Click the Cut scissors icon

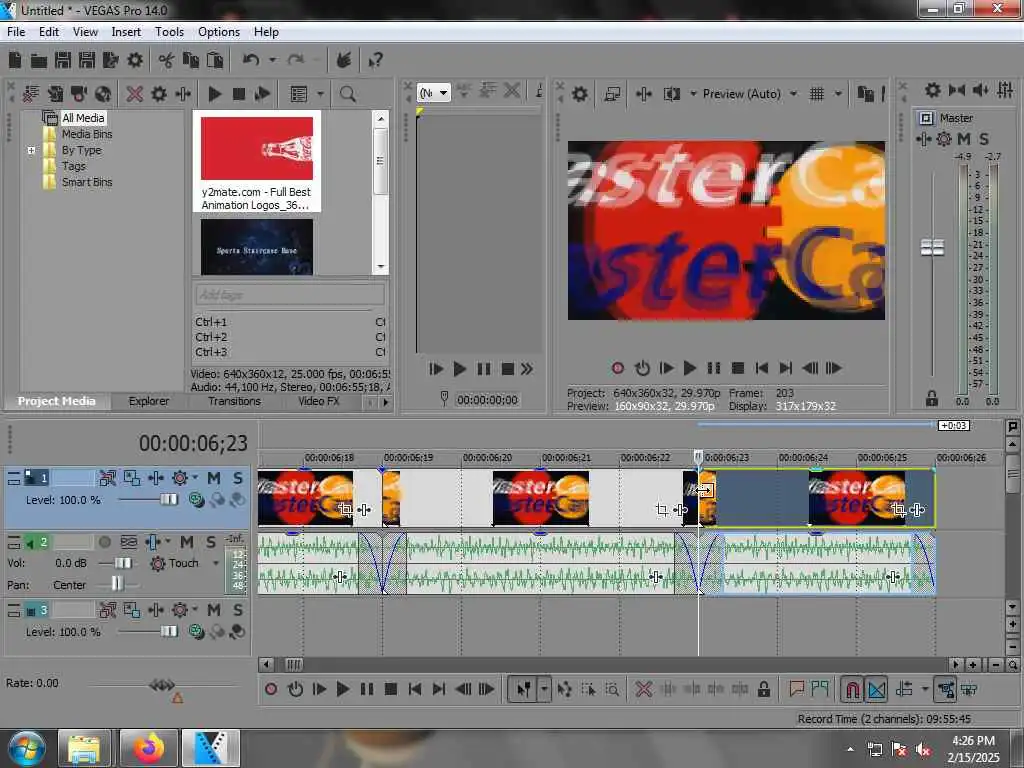point(166,61)
